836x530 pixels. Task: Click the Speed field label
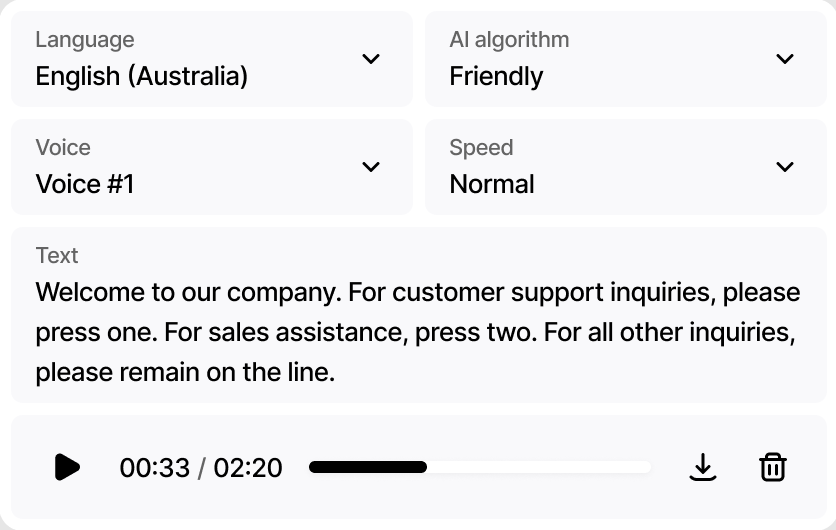[481, 148]
